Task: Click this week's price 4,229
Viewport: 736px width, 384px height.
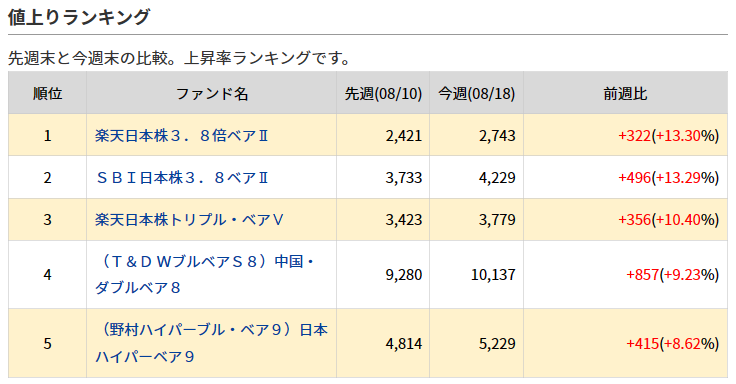Action: pyautogui.click(x=497, y=178)
